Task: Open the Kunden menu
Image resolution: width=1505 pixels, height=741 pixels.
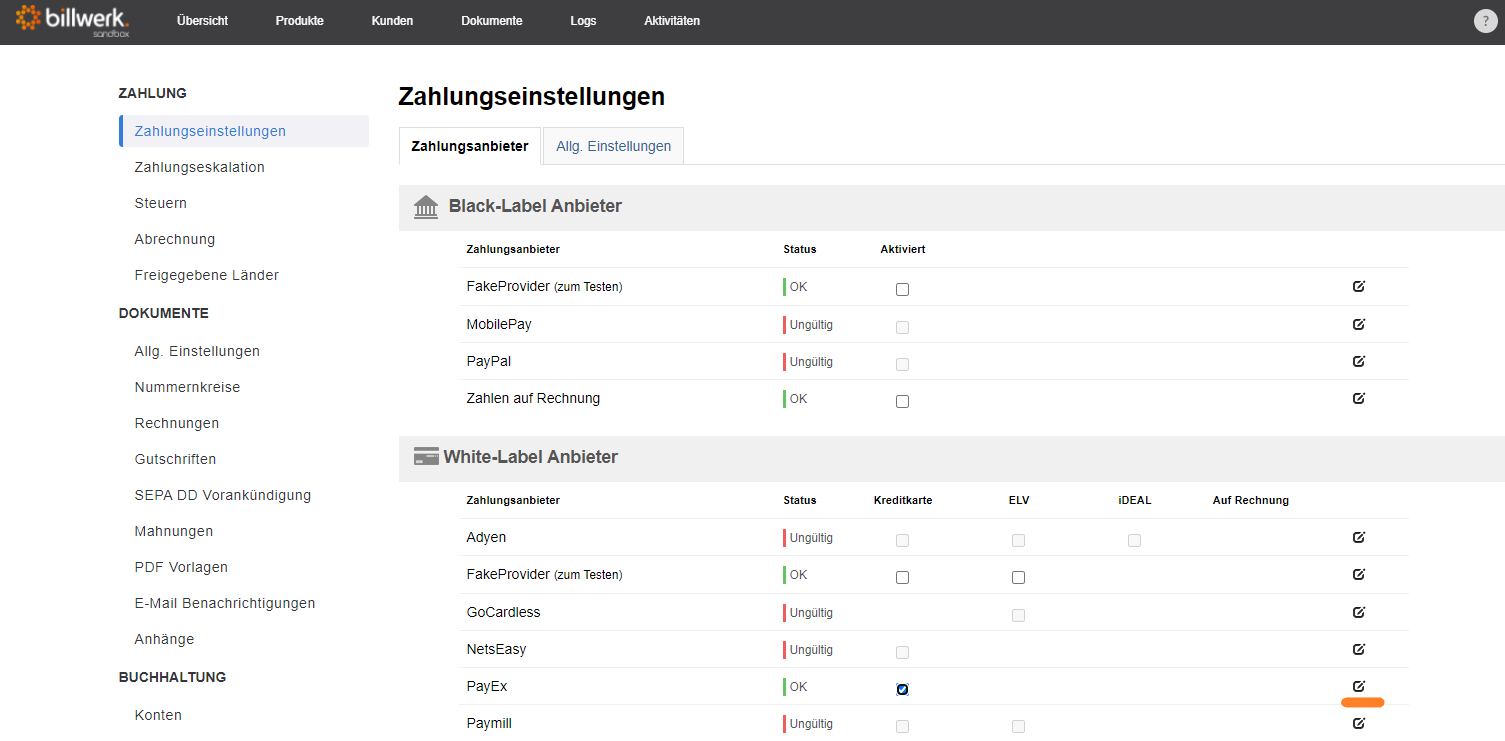Action: pyautogui.click(x=392, y=21)
